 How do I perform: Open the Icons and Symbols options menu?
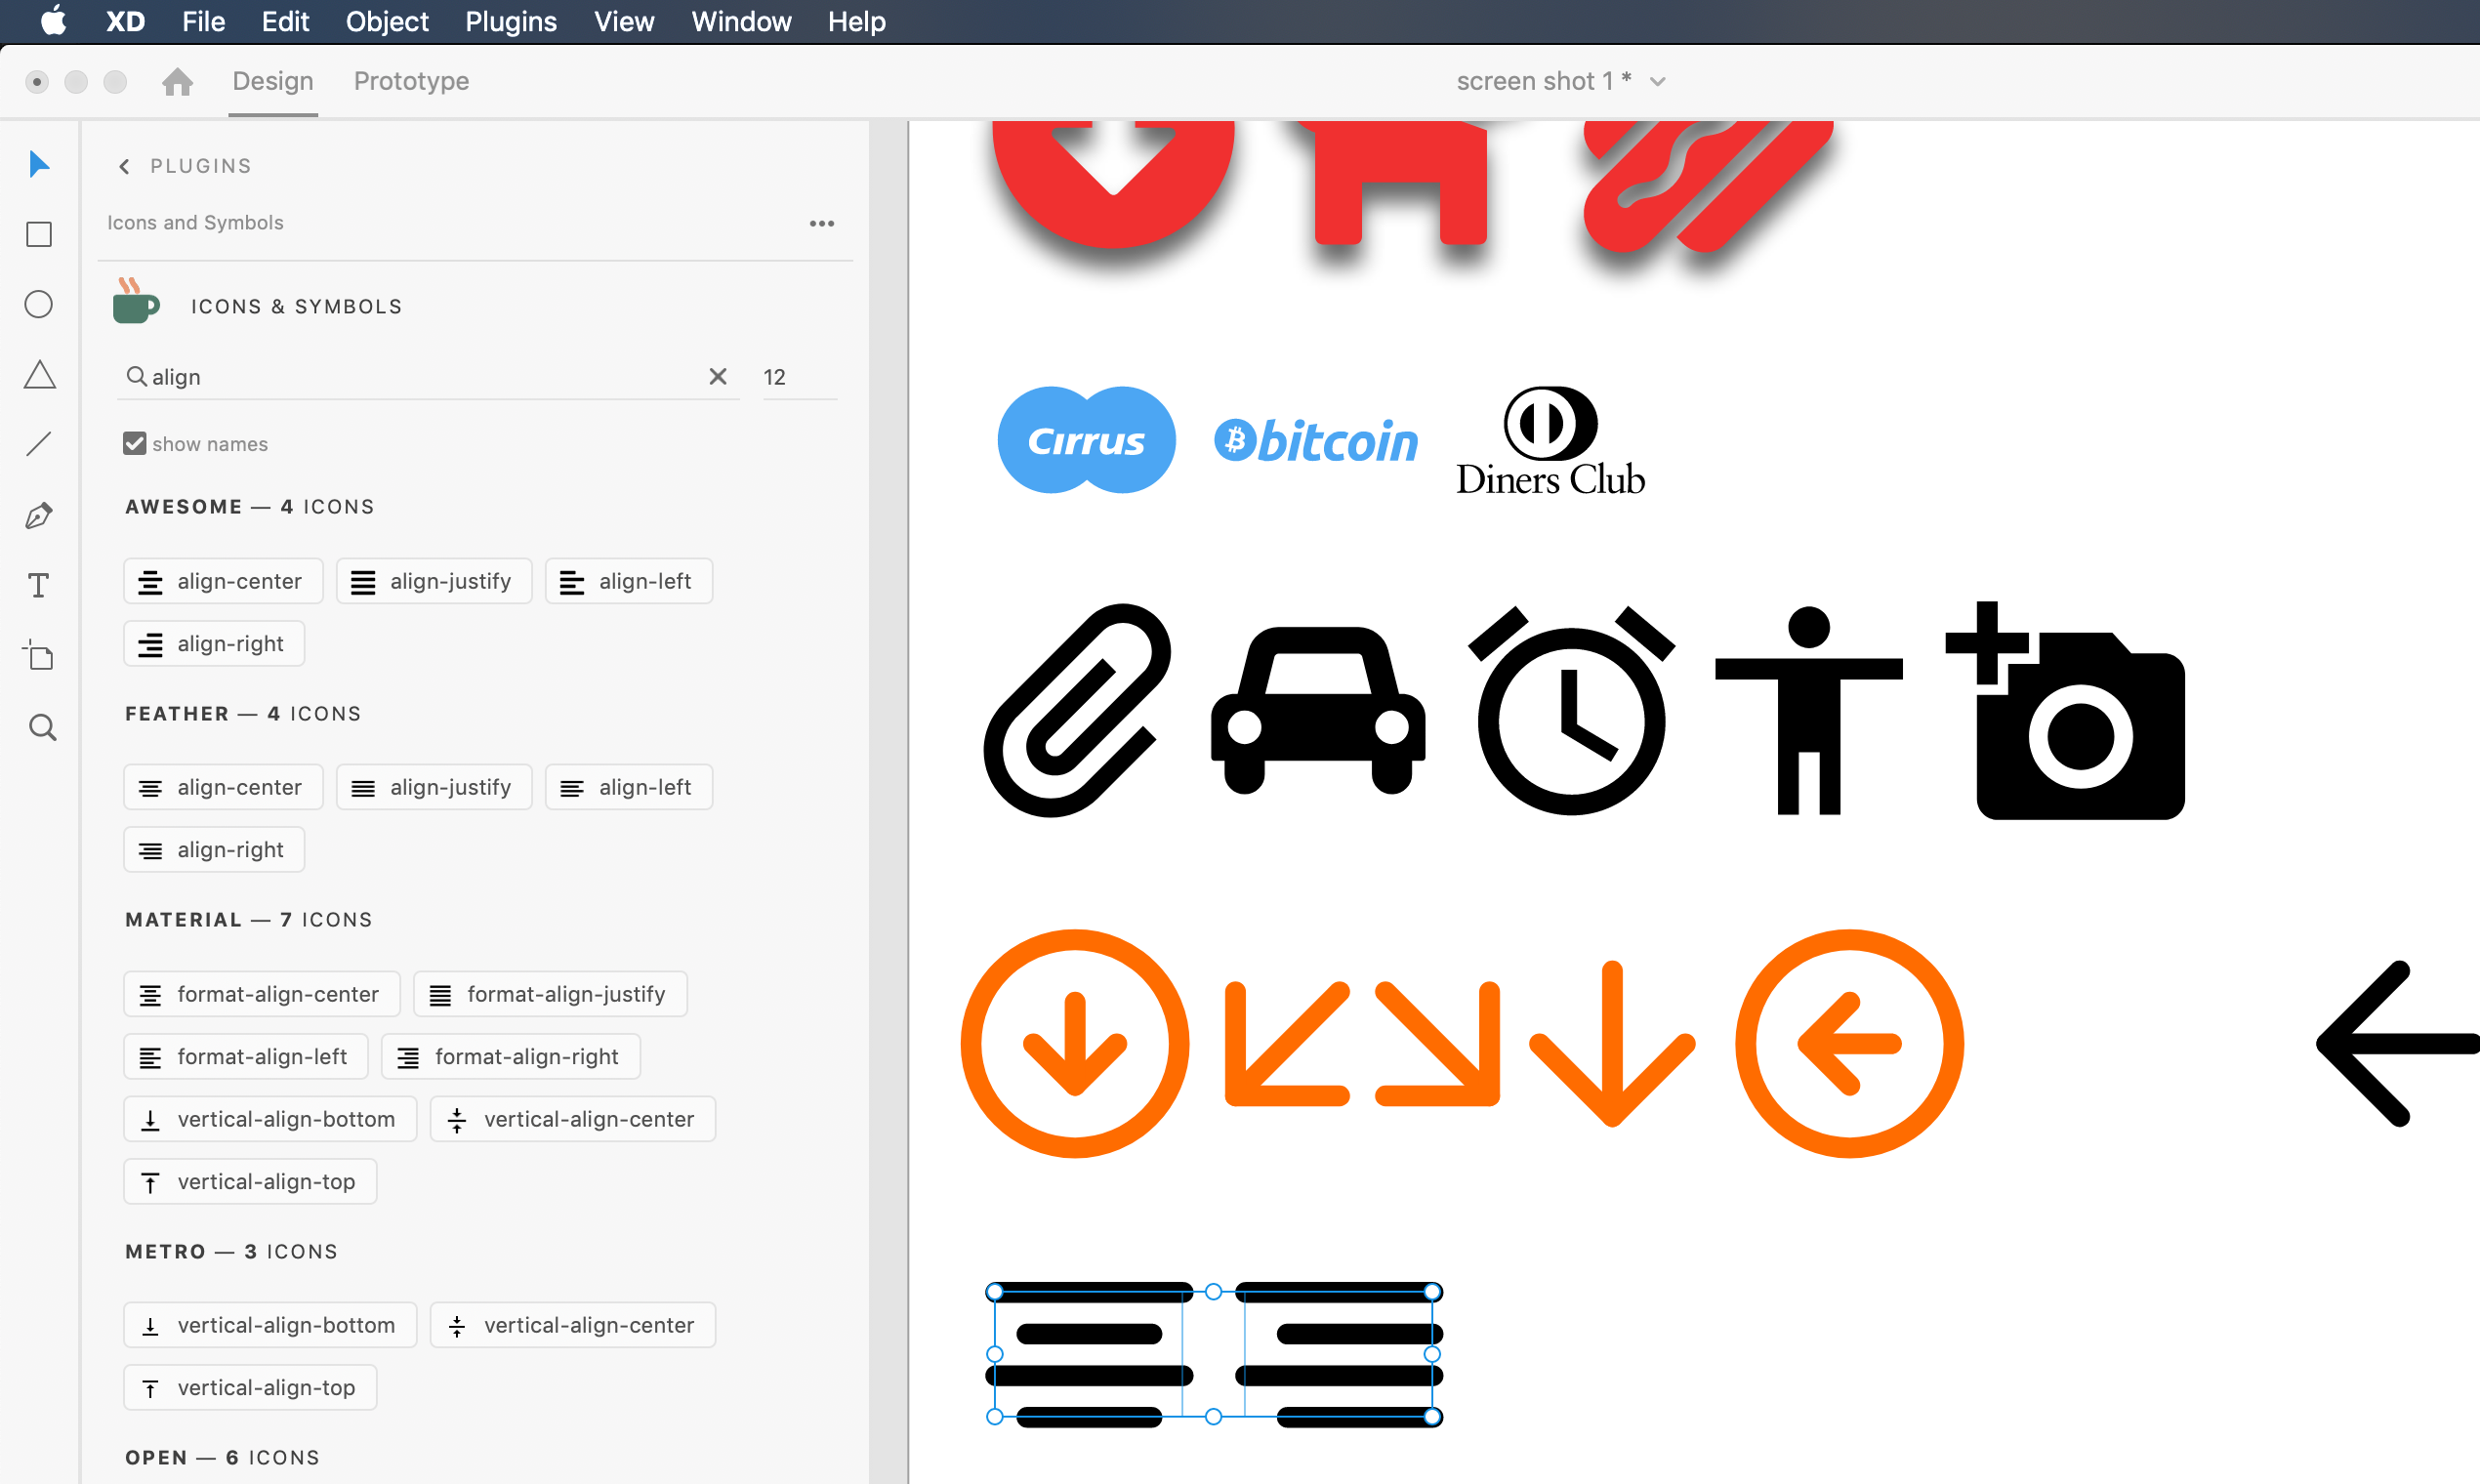821,223
